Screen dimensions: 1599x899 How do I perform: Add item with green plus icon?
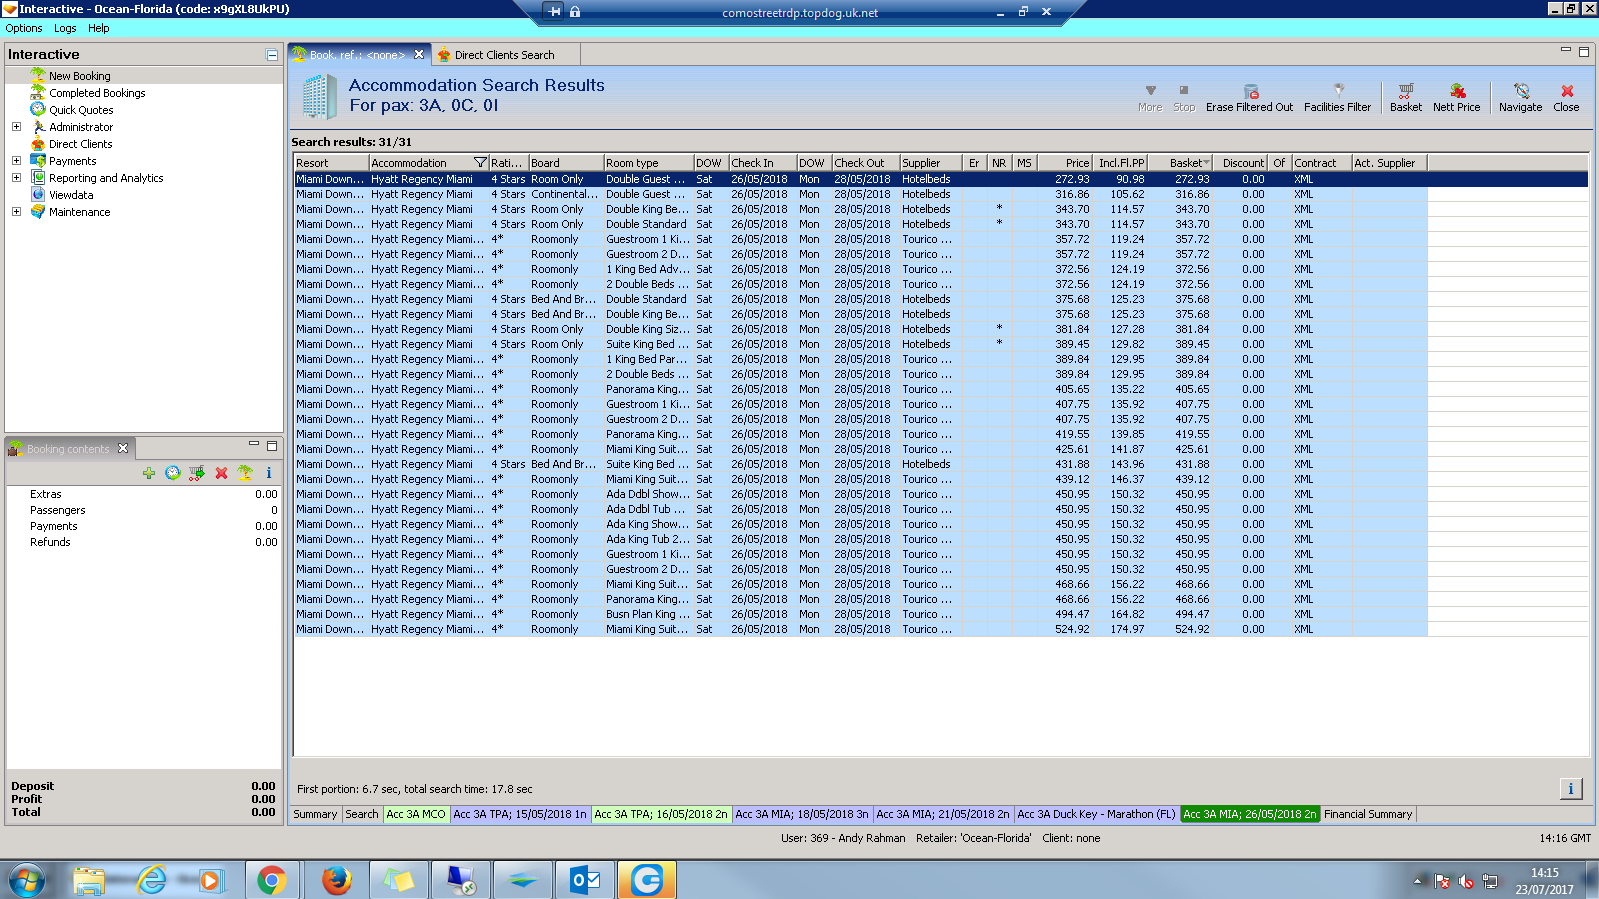(149, 473)
